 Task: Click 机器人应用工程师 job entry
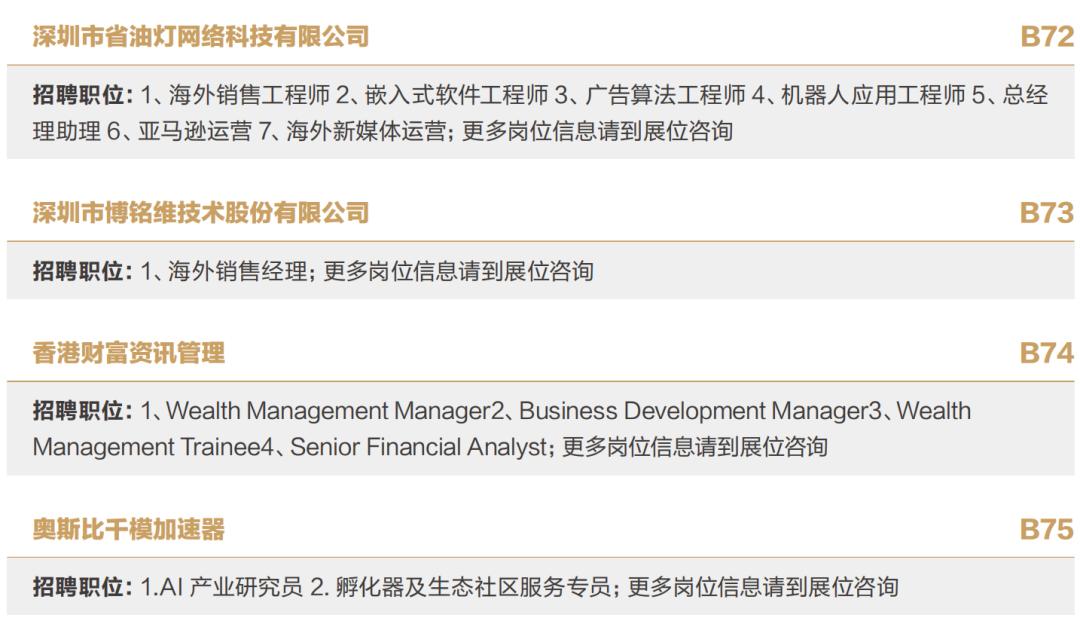coord(873,94)
